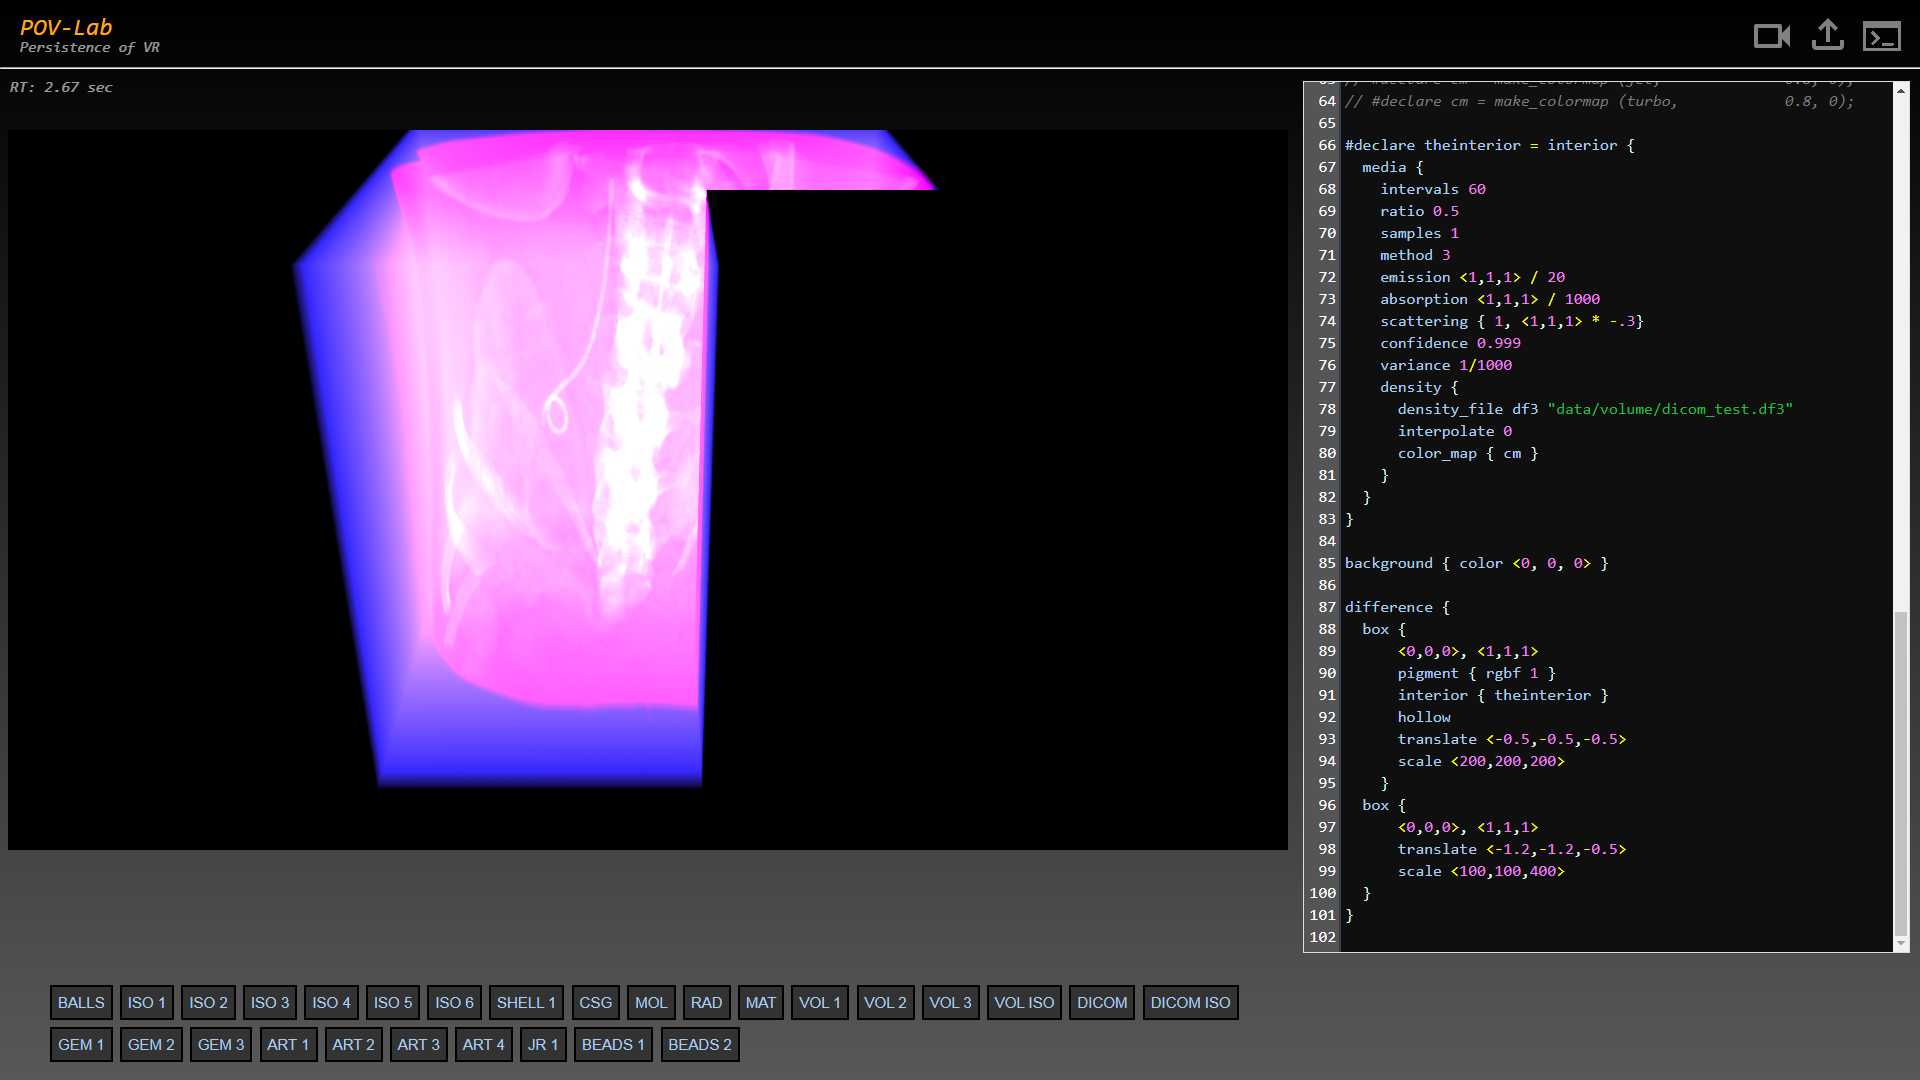Select the BEADS 2 preset
Viewport: 1920px width, 1080px height.
(x=699, y=1044)
